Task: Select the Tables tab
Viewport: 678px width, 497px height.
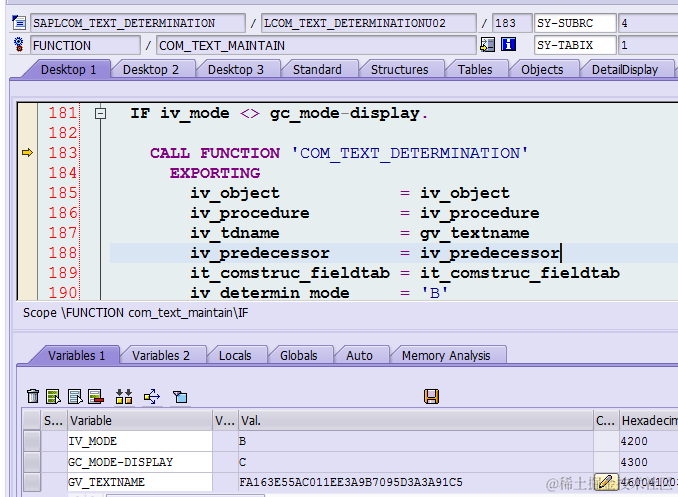Action: tap(475, 70)
